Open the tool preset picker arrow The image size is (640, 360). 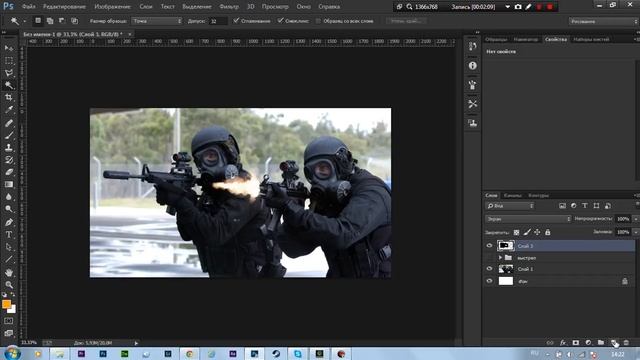[24, 21]
